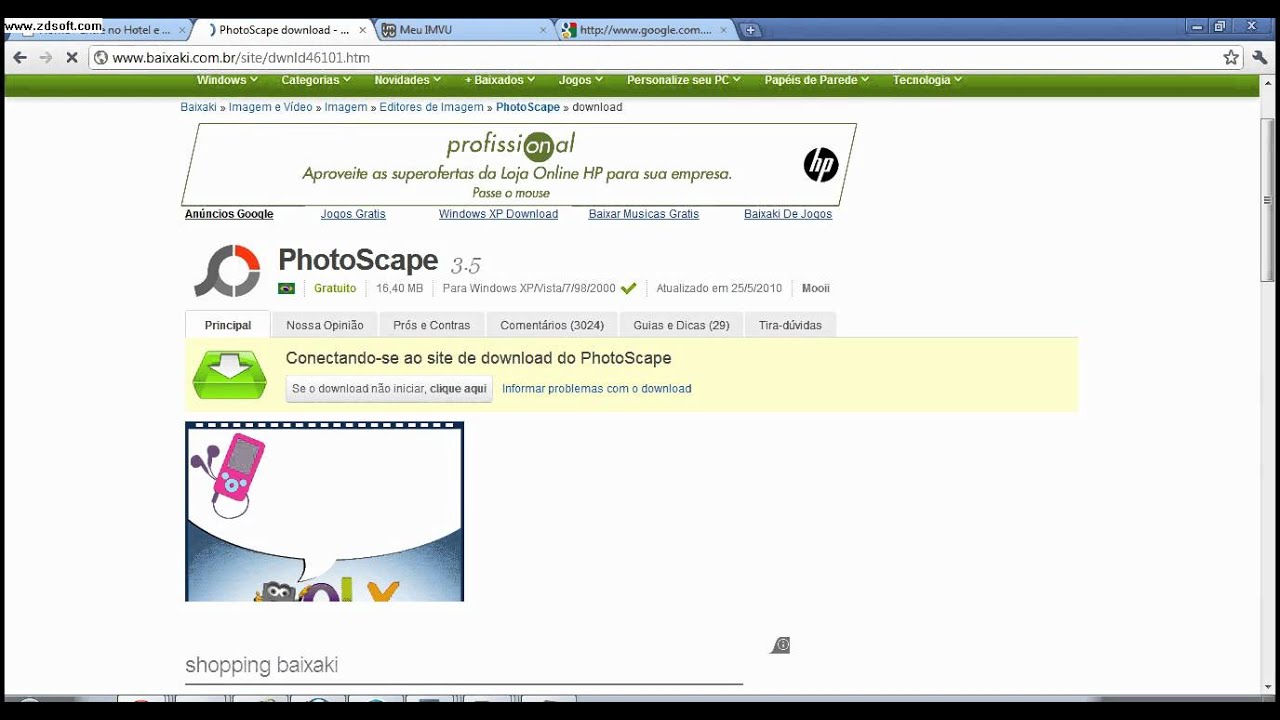Screen dimensions: 1280x720
Task: Click 'Atualizado em 25/5/2010' text
Action: click(719, 288)
